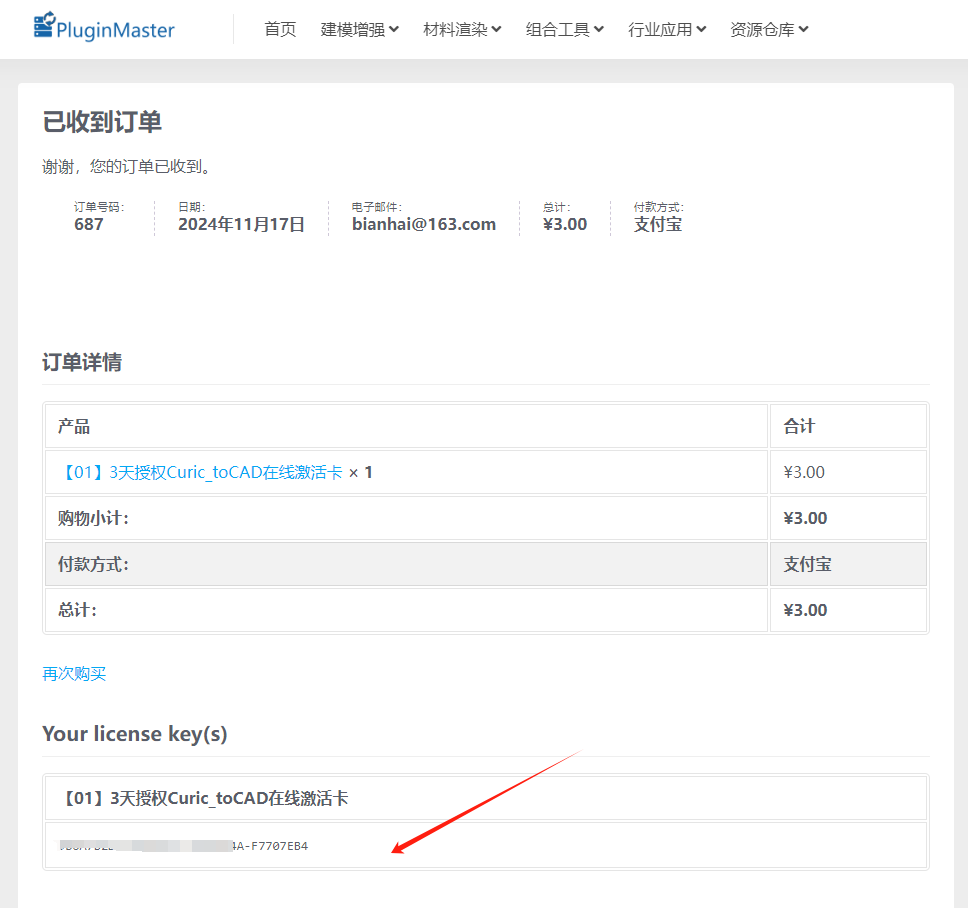
Task: Click the product name in the license key table
Action: pyautogui.click(x=205, y=798)
